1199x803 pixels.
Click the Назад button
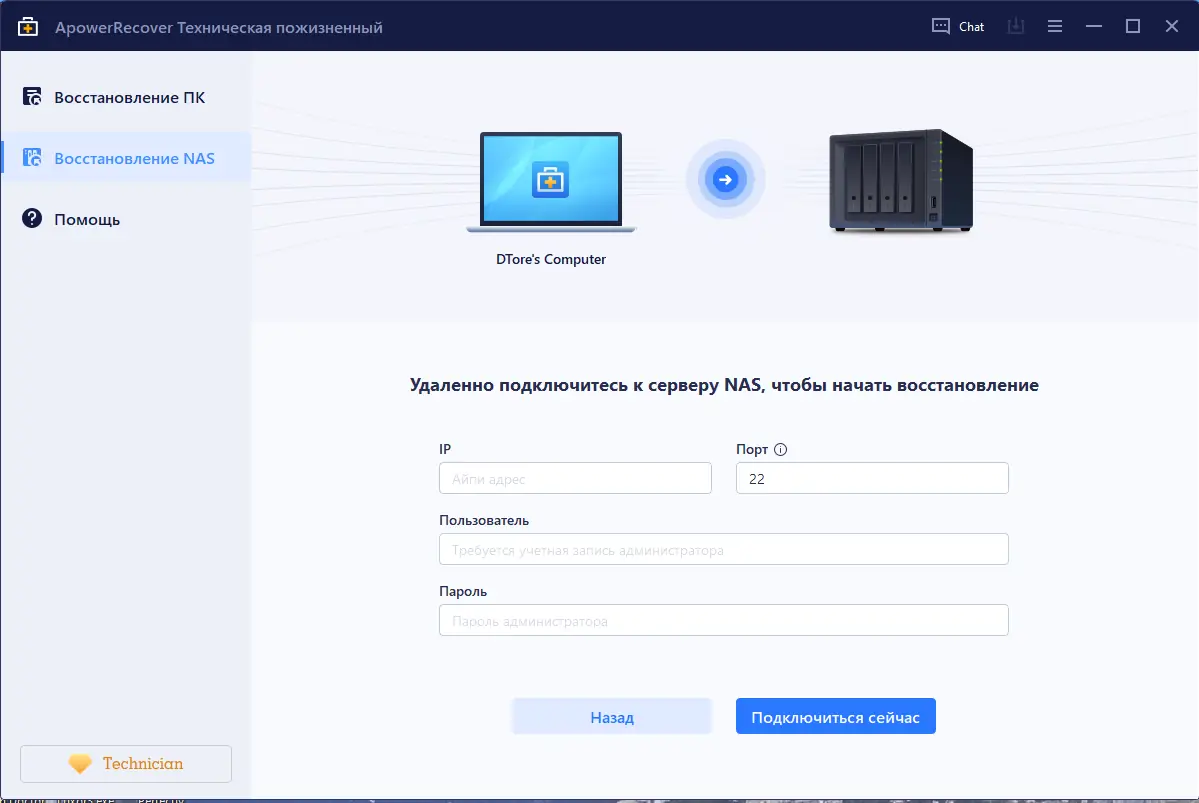(x=611, y=716)
